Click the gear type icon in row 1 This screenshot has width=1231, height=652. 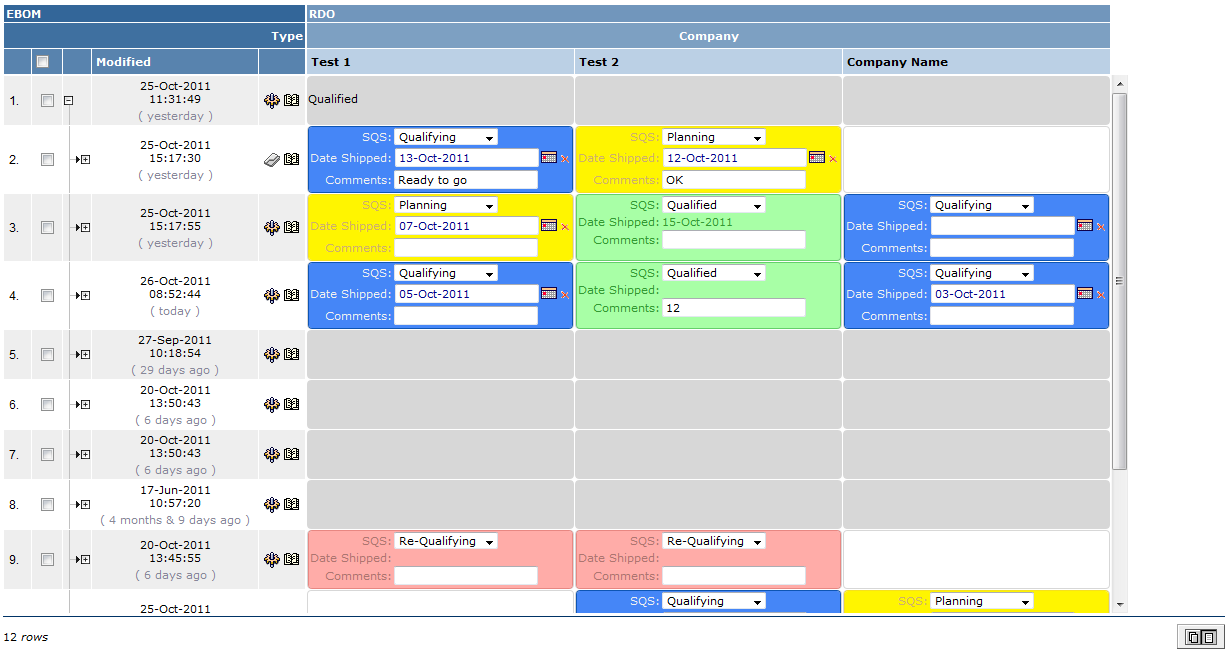point(271,100)
